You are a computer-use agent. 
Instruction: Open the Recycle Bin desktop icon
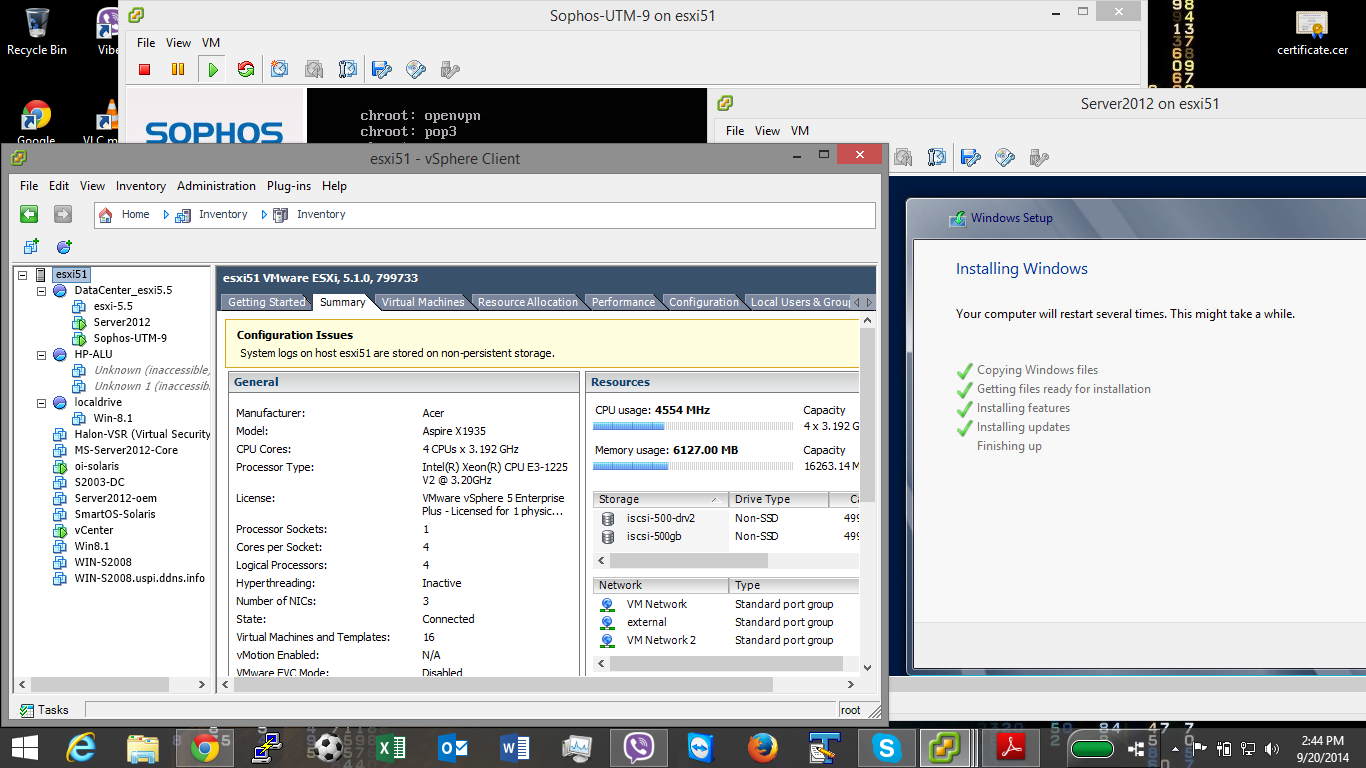coord(37,31)
